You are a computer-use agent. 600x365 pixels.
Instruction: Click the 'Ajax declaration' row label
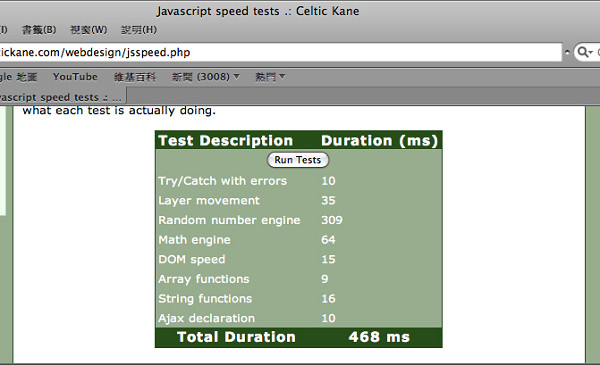pos(207,318)
